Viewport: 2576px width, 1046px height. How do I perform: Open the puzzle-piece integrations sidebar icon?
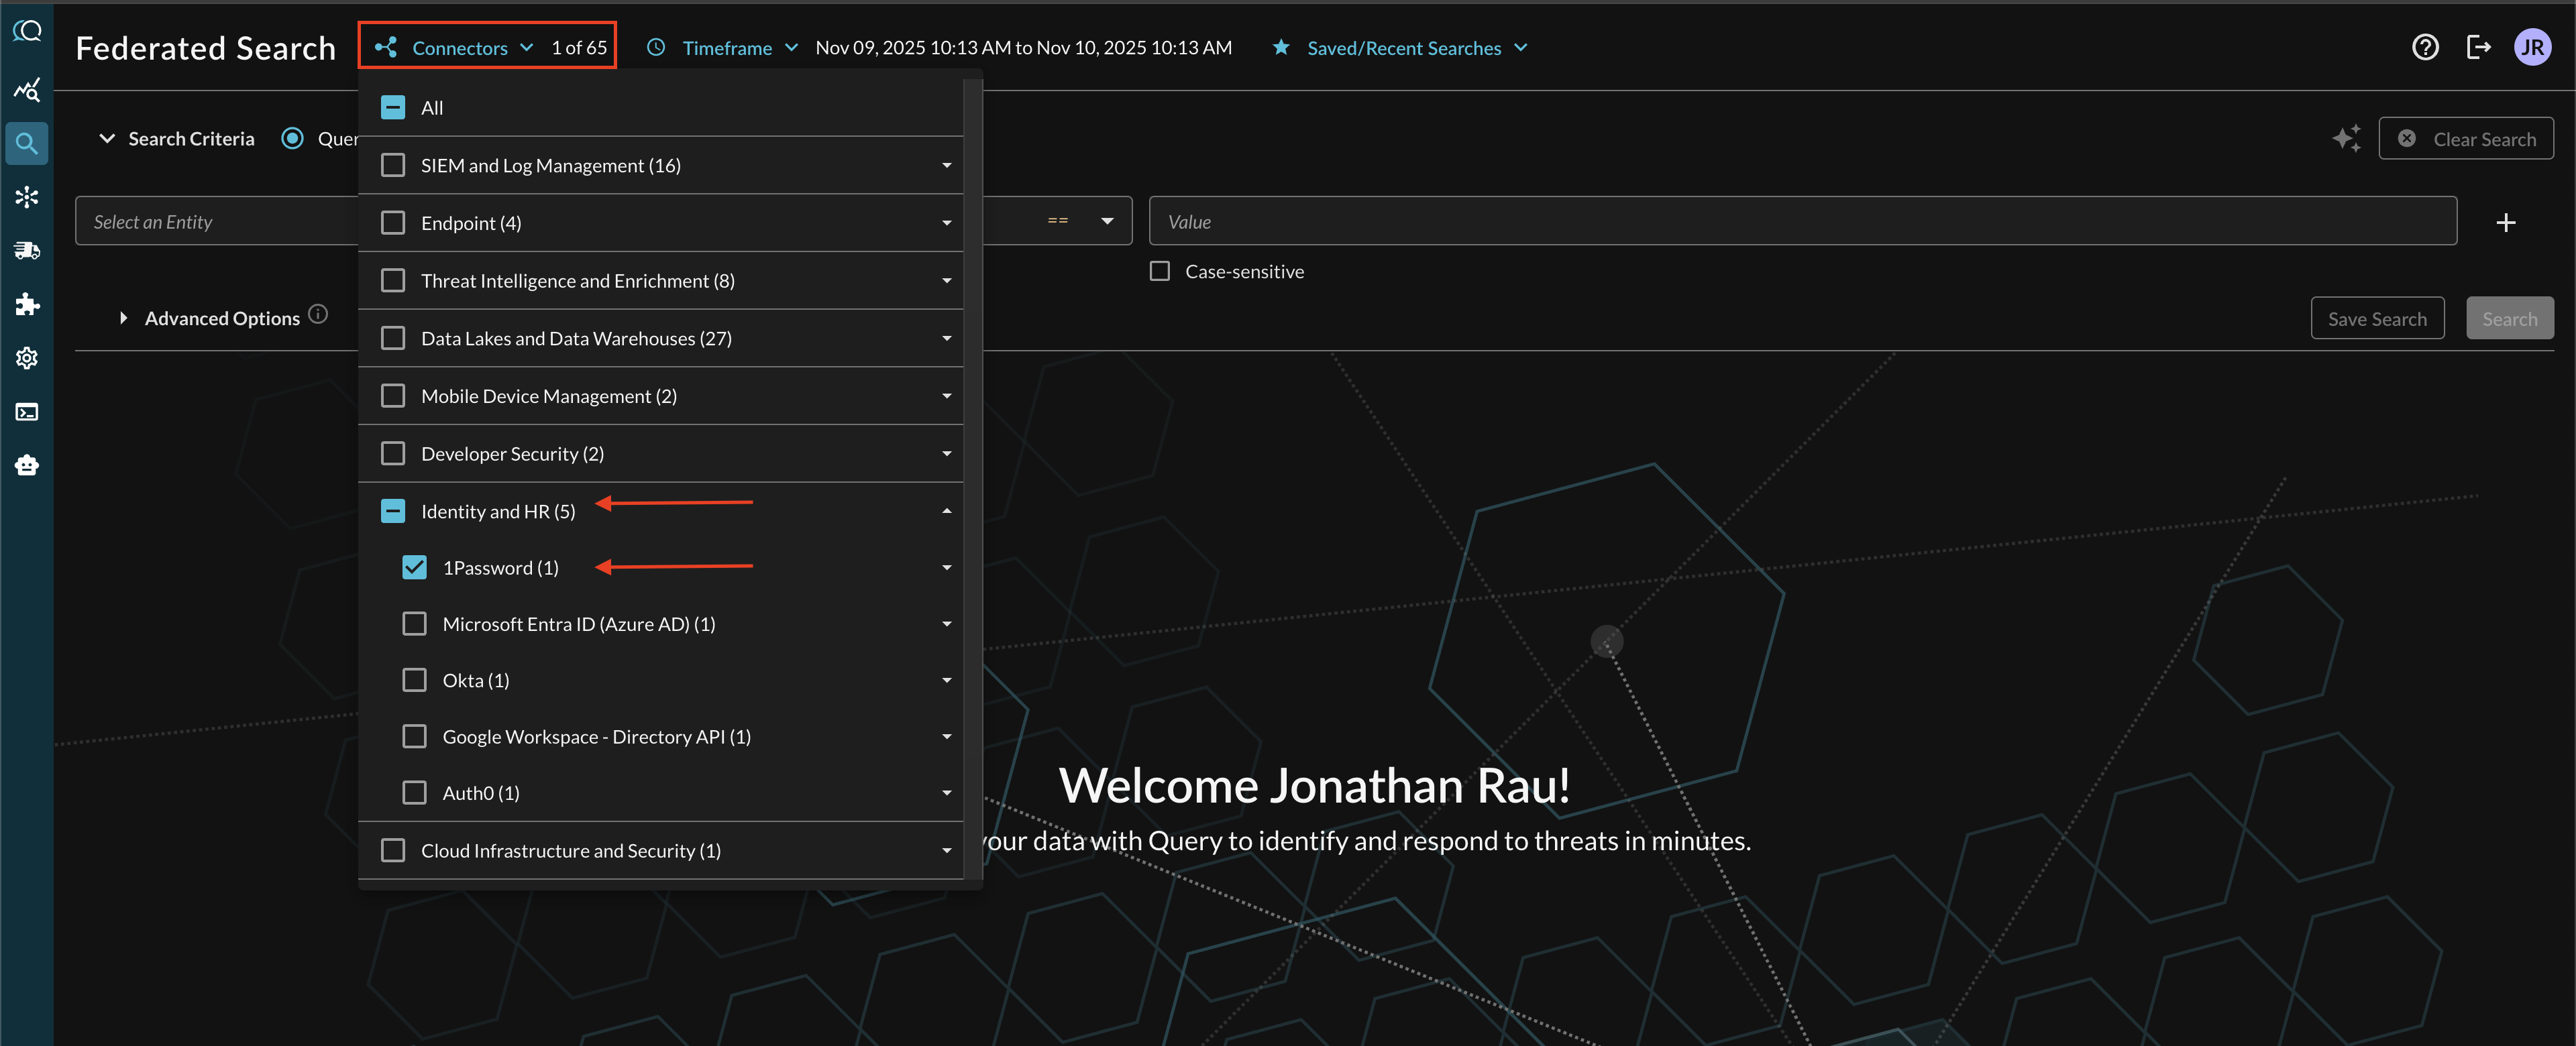pyautogui.click(x=27, y=304)
